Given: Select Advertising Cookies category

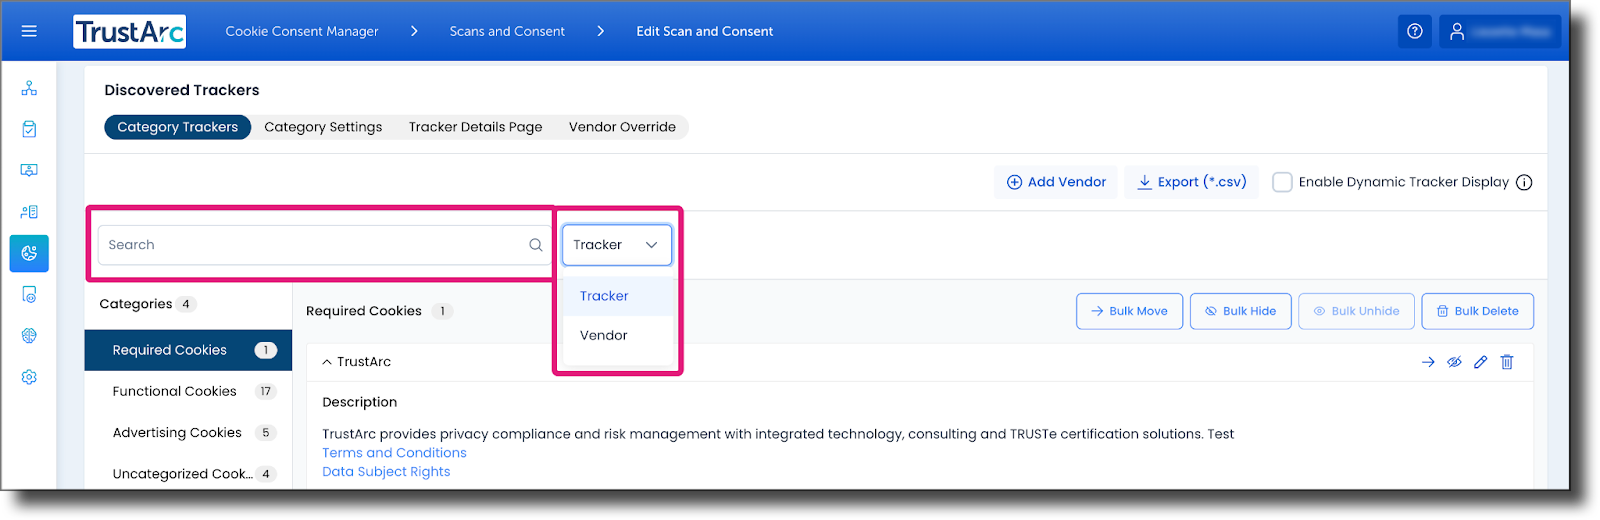Looking at the screenshot, I should coord(188,433).
